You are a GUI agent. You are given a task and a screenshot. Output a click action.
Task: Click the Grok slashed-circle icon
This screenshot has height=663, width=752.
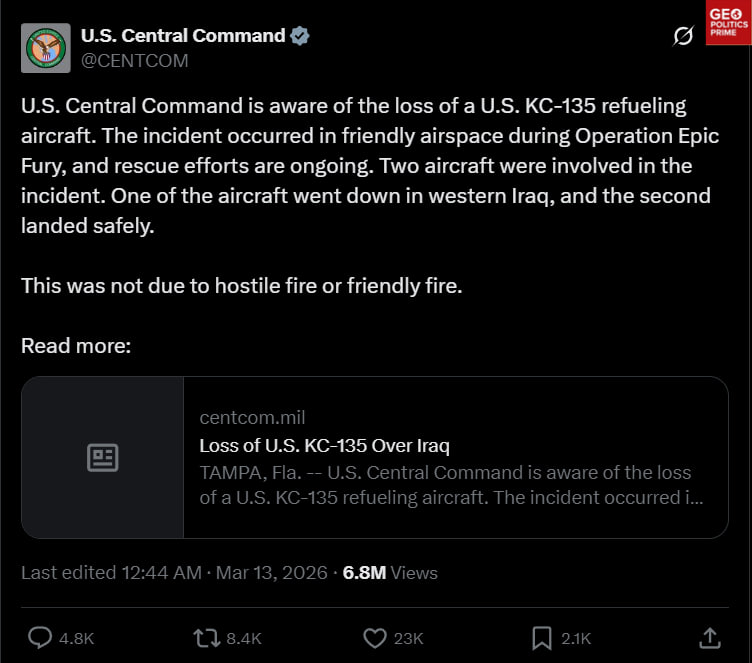[x=684, y=37]
